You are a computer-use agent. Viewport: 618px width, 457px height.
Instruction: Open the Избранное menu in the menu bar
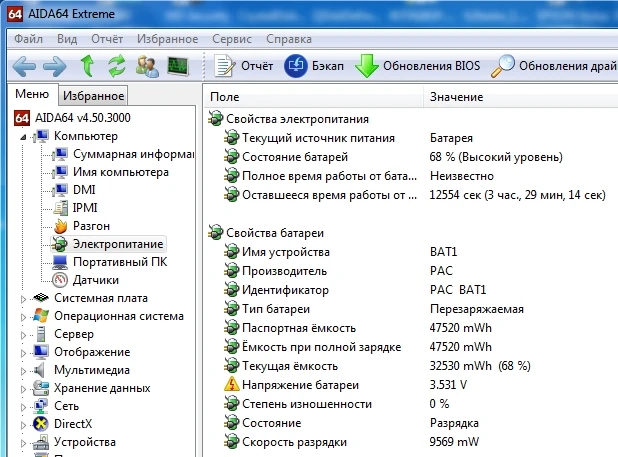pyautogui.click(x=168, y=39)
